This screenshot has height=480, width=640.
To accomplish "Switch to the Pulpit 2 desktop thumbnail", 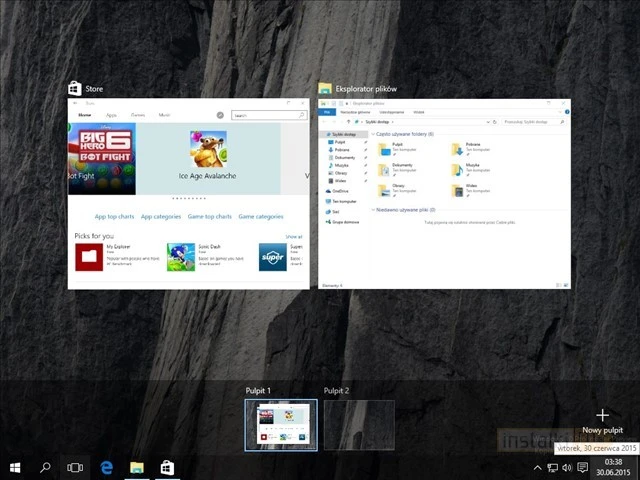I will (x=359, y=425).
